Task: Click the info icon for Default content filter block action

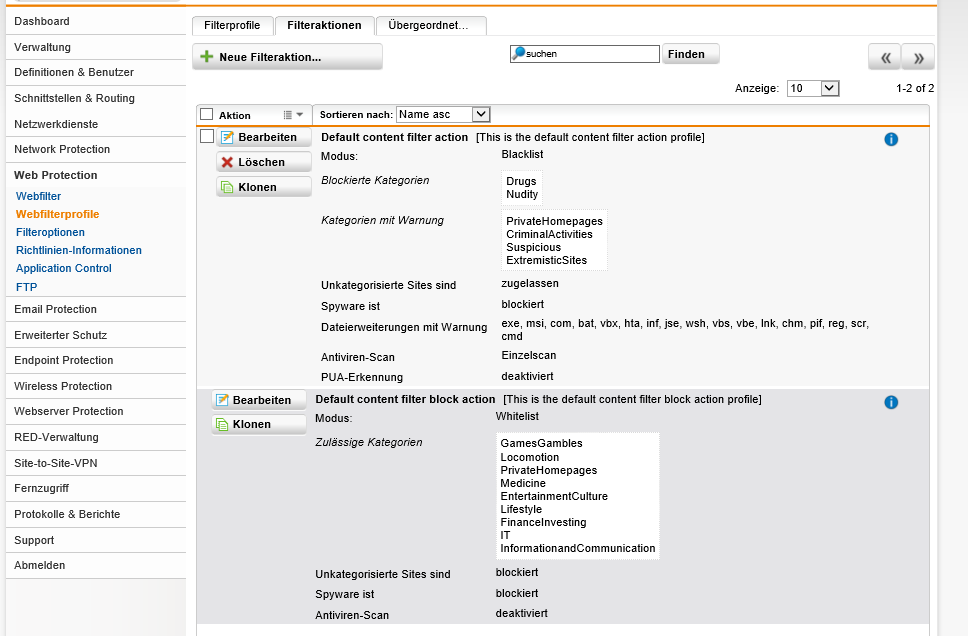Action: click(x=891, y=402)
